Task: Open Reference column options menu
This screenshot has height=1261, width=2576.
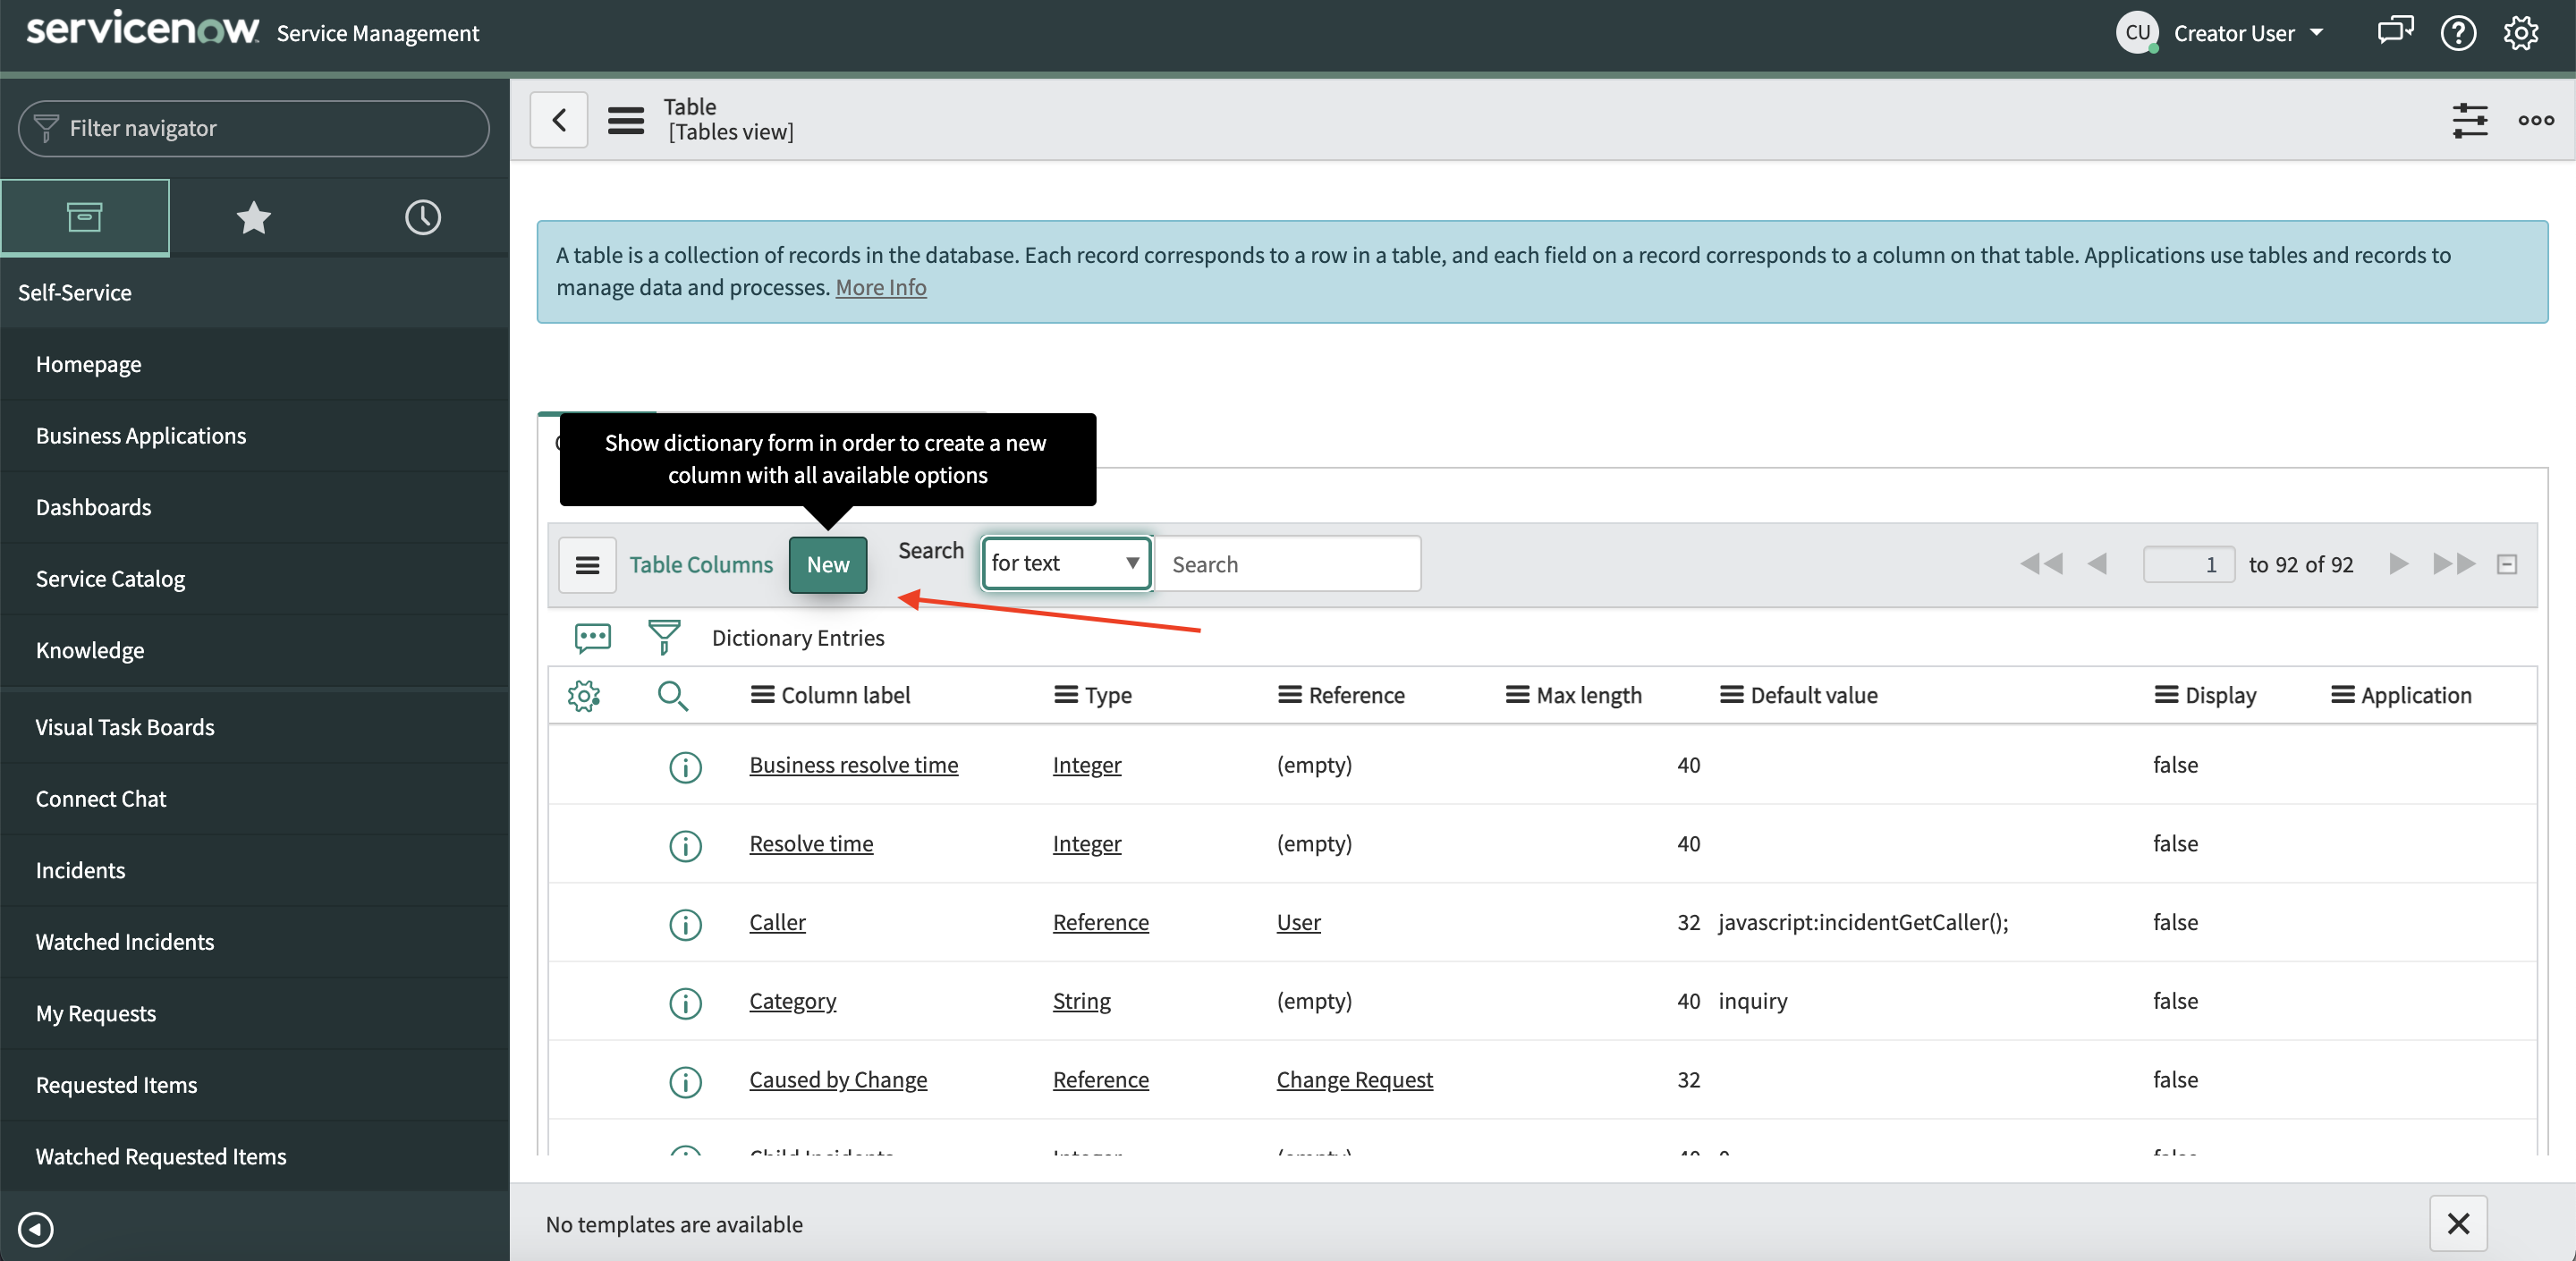Action: coord(1290,695)
